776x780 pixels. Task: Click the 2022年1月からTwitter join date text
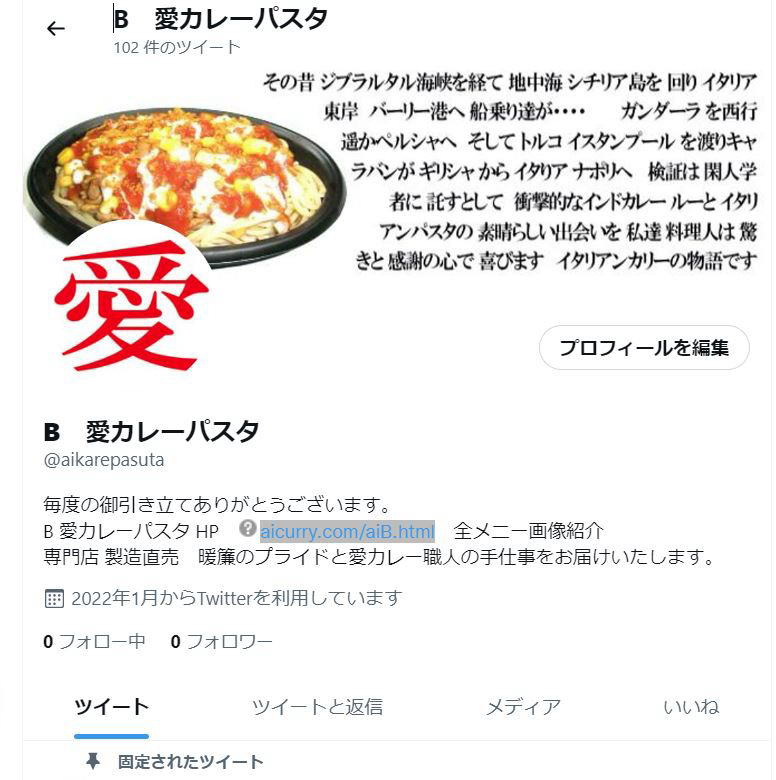pyautogui.click(x=236, y=598)
